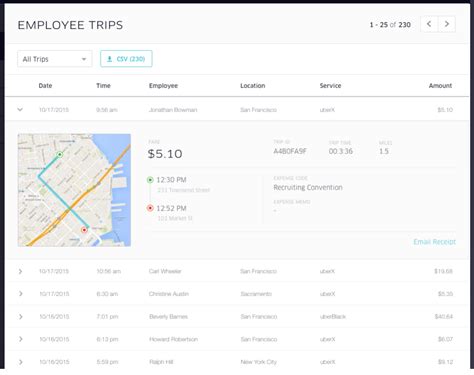Click the Christine Austin employee name
Viewport: 474px width, 375px height.
(169, 294)
